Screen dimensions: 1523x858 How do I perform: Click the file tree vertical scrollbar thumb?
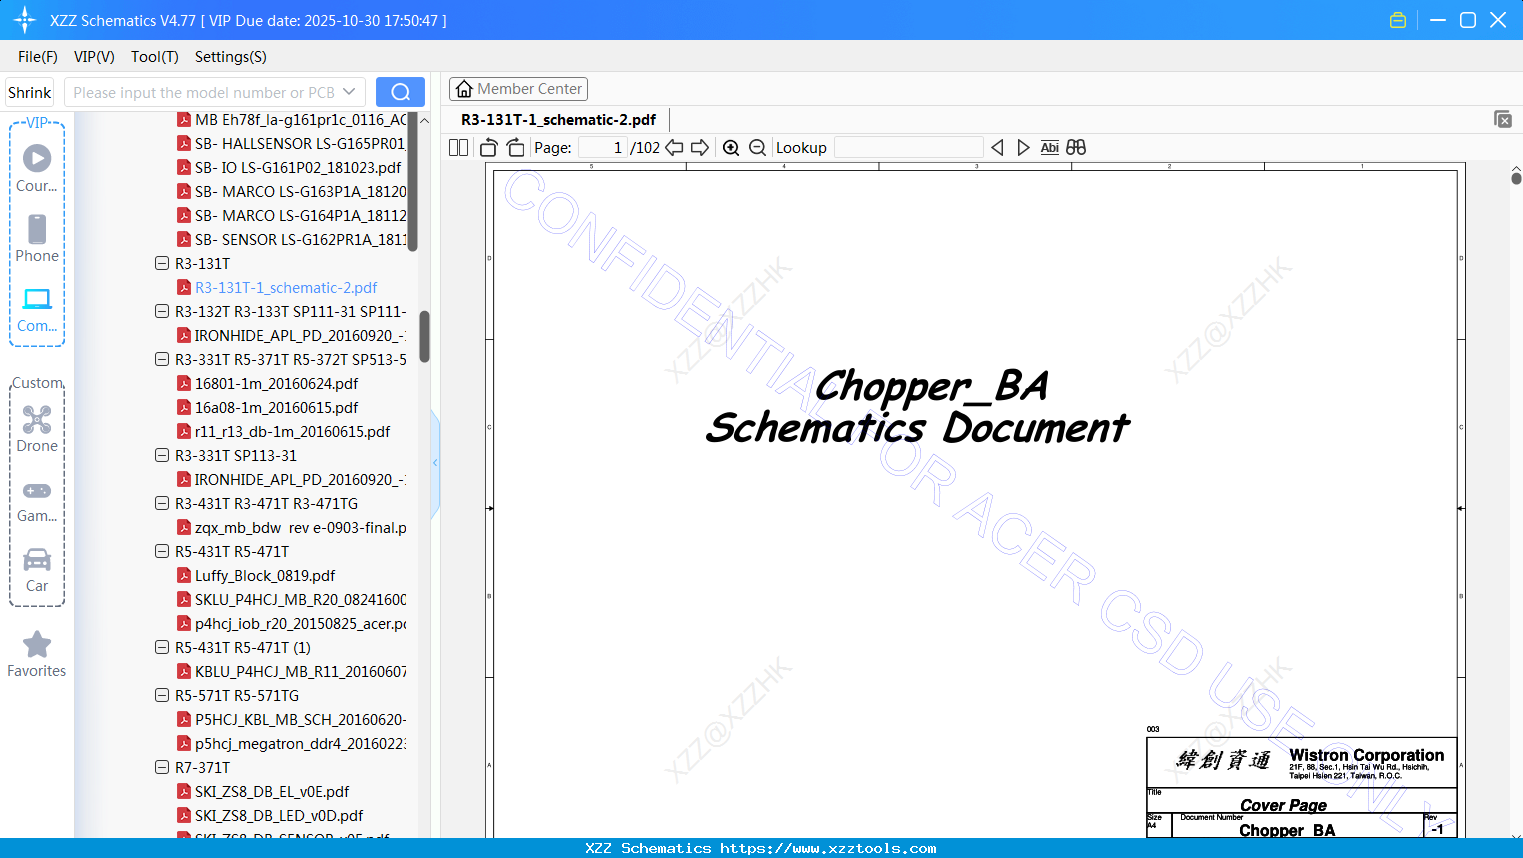point(424,336)
